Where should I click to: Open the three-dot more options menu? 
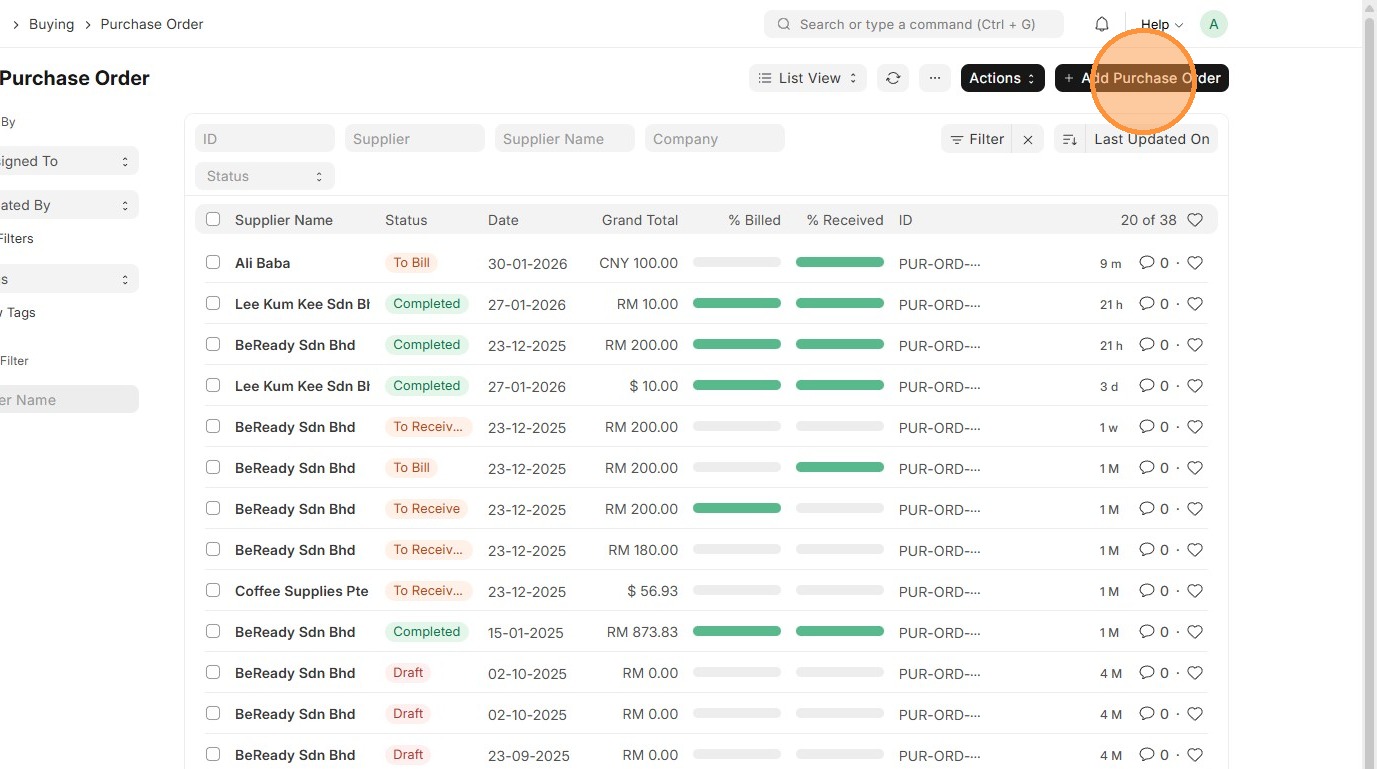934,78
